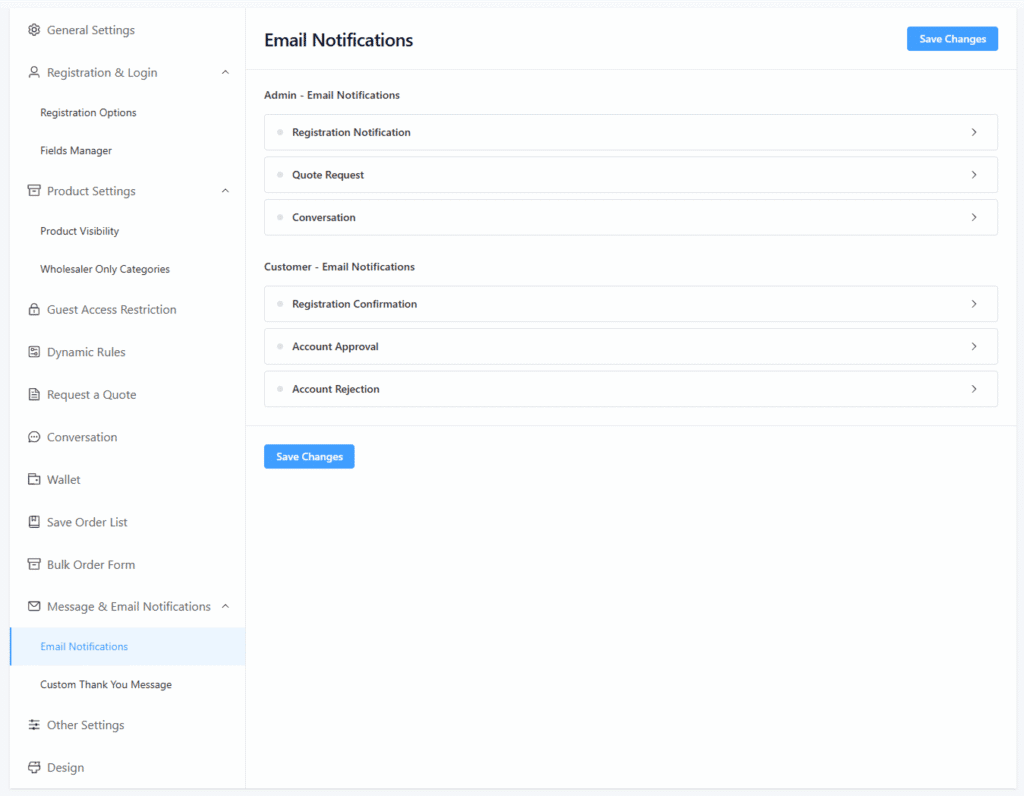1024x796 pixels.
Task: Enable the Registration Notification toggle
Action: coord(278,131)
